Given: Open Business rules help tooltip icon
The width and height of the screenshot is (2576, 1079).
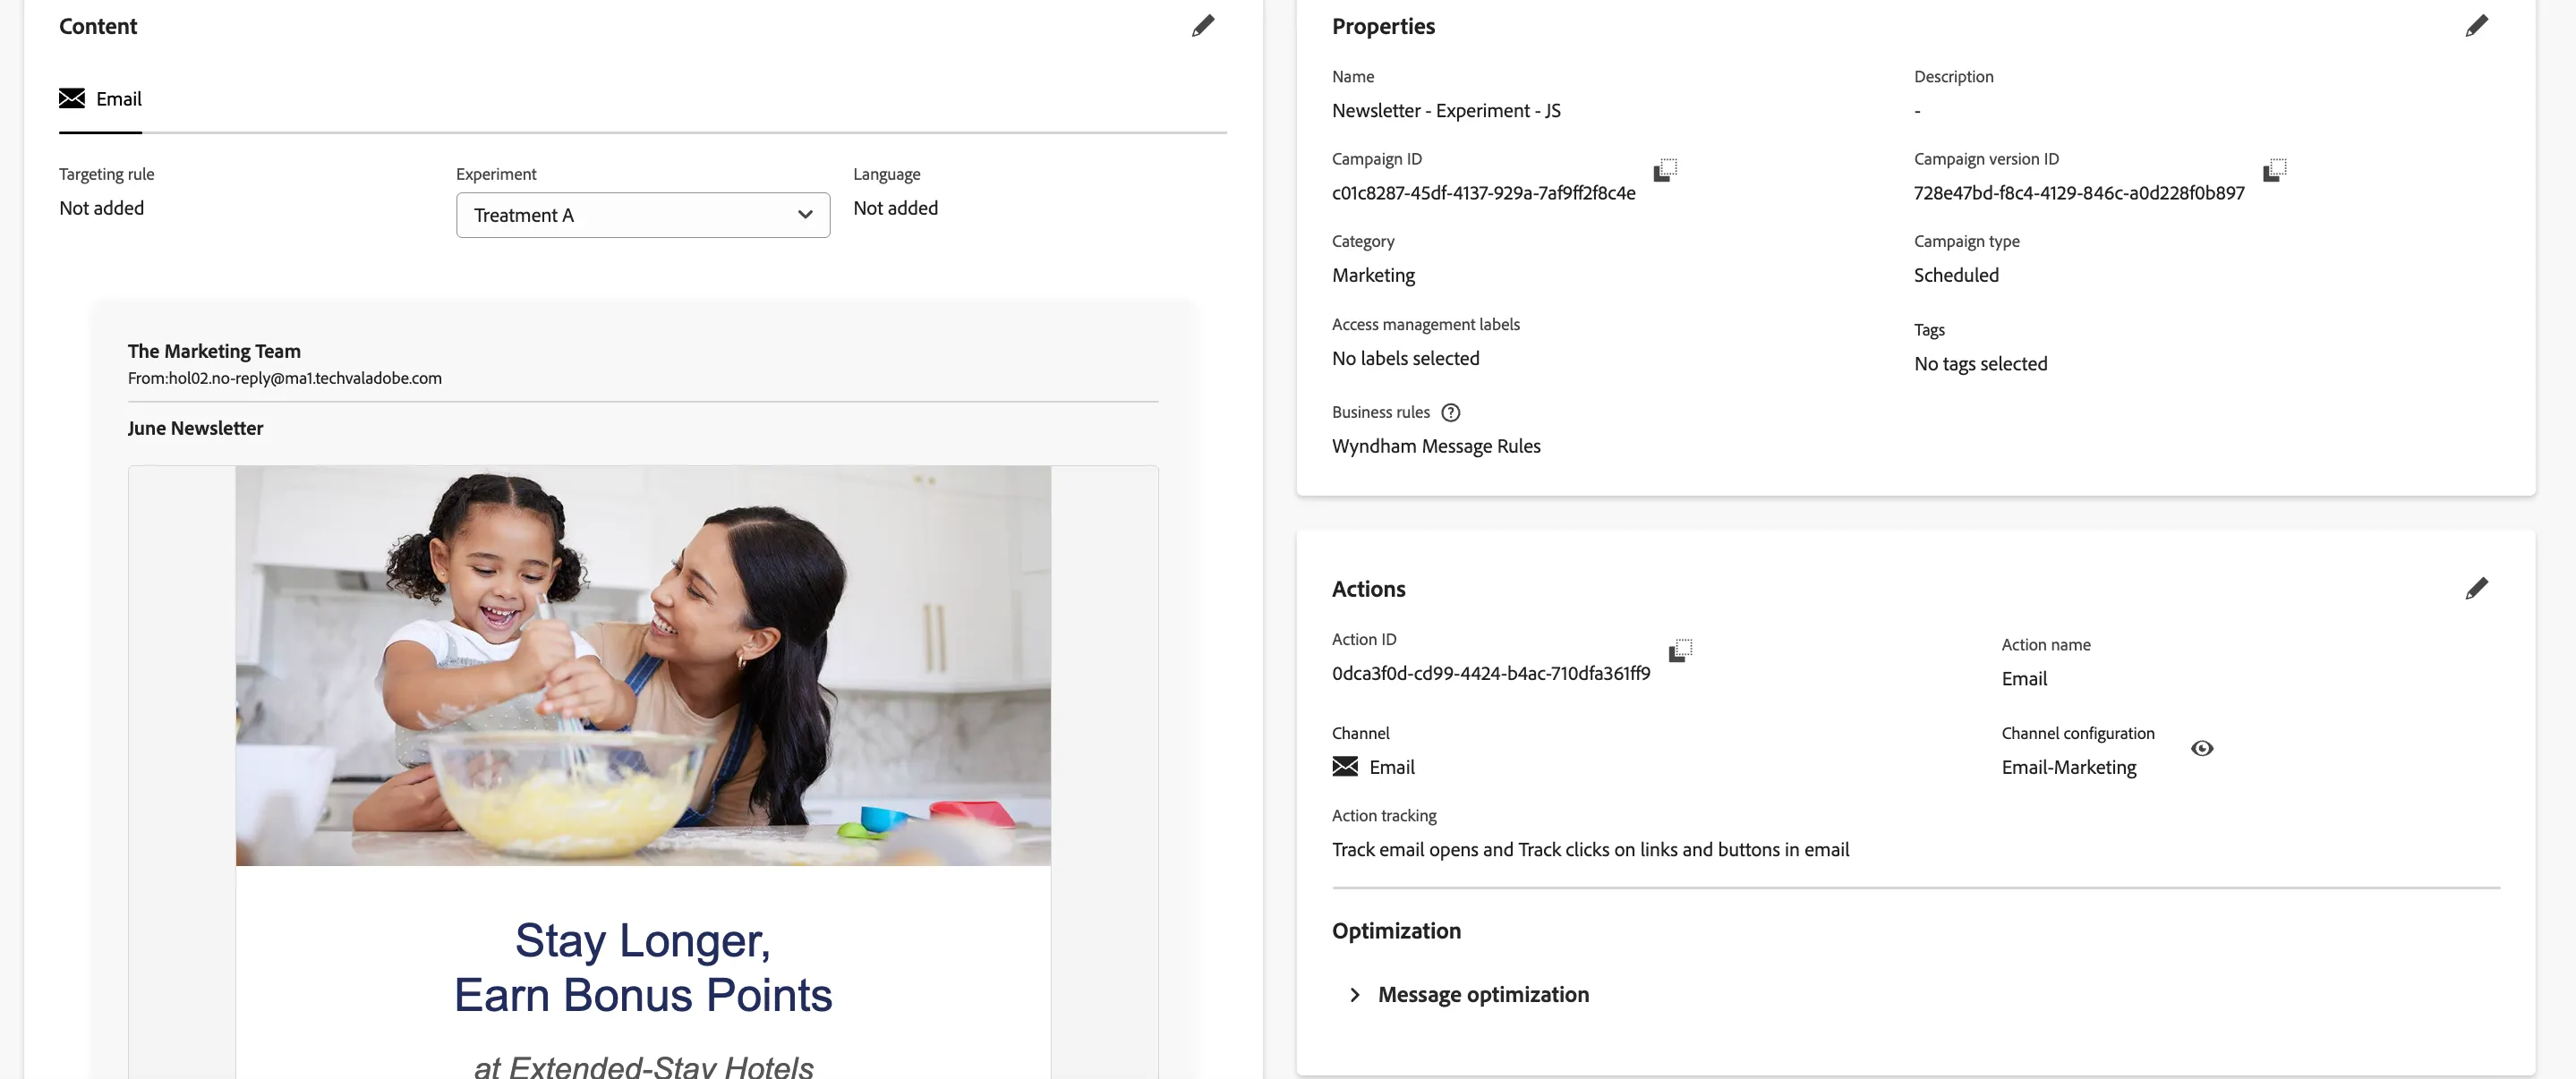Looking at the screenshot, I should click(1450, 412).
